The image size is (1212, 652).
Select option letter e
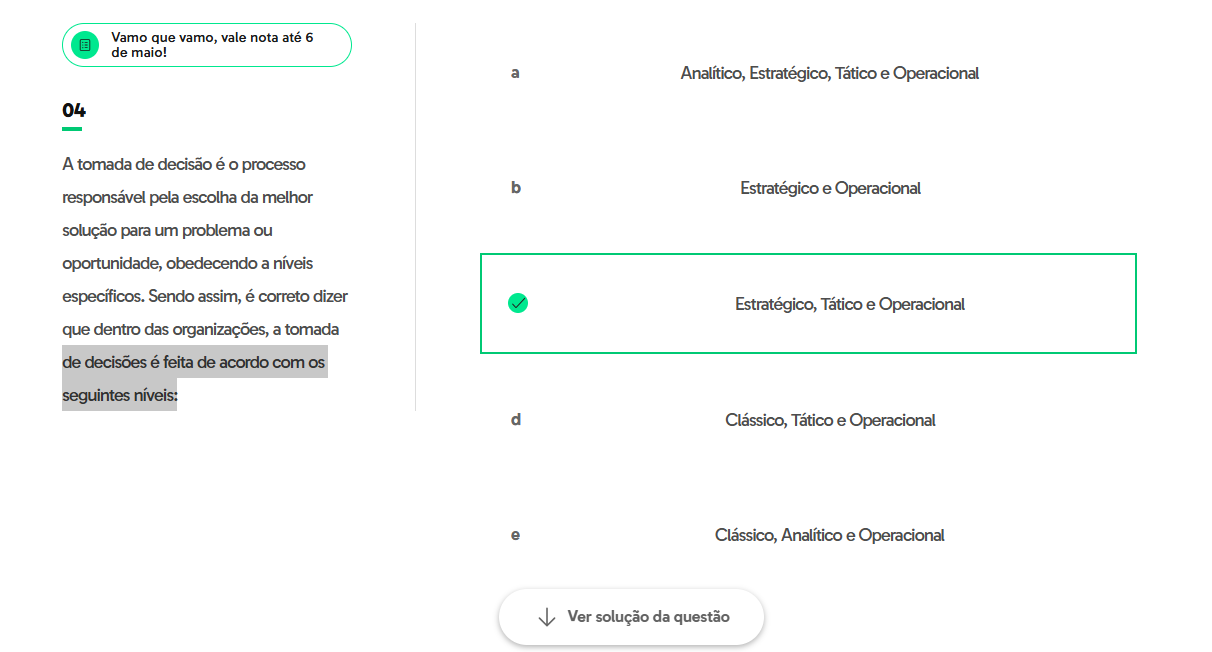(x=515, y=535)
